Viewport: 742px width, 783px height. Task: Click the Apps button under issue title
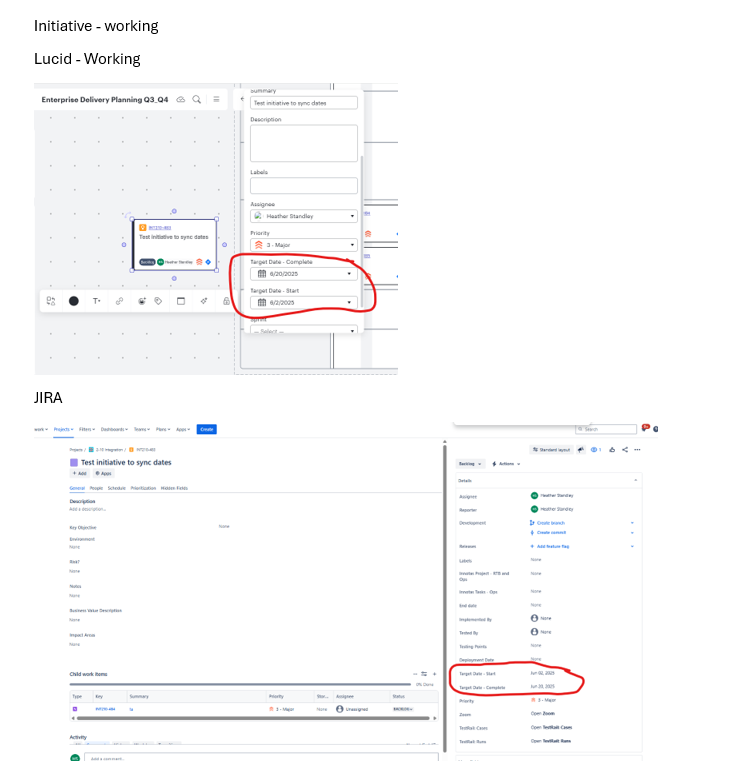tap(103, 473)
